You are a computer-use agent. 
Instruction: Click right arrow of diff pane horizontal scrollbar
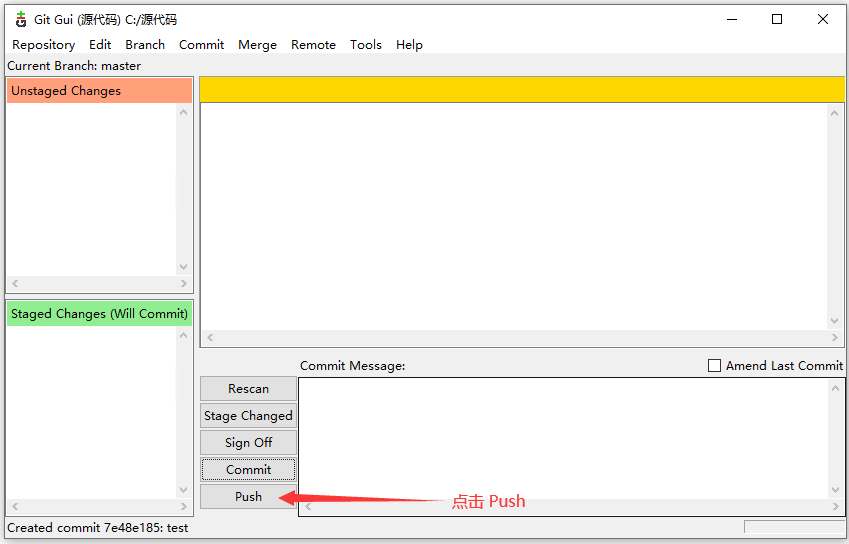[x=834, y=338]
